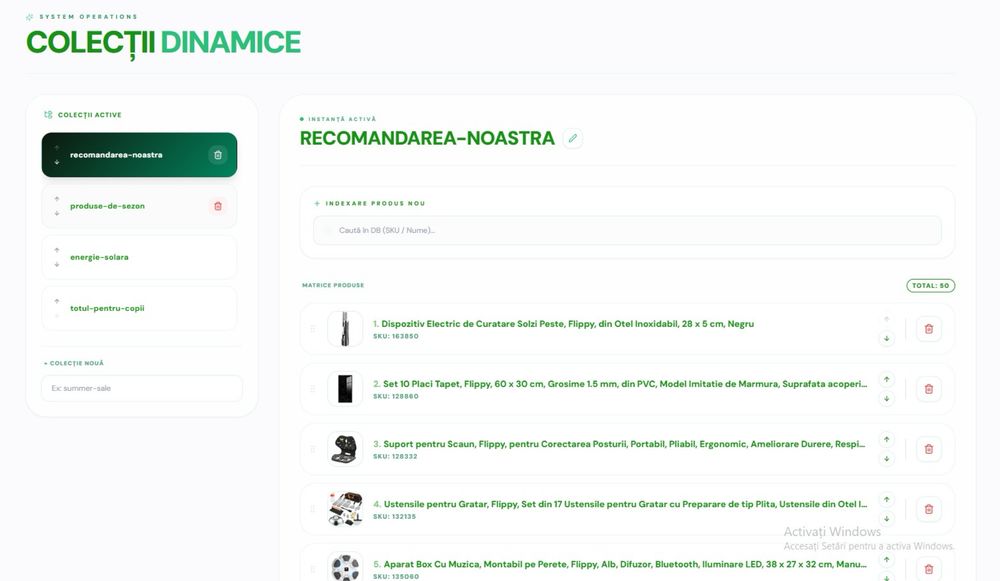Image resolution: width=1000 pixels, height=581 pixels.
Task: Open the totul-pentru-copii collection
Action: [139, 308]
